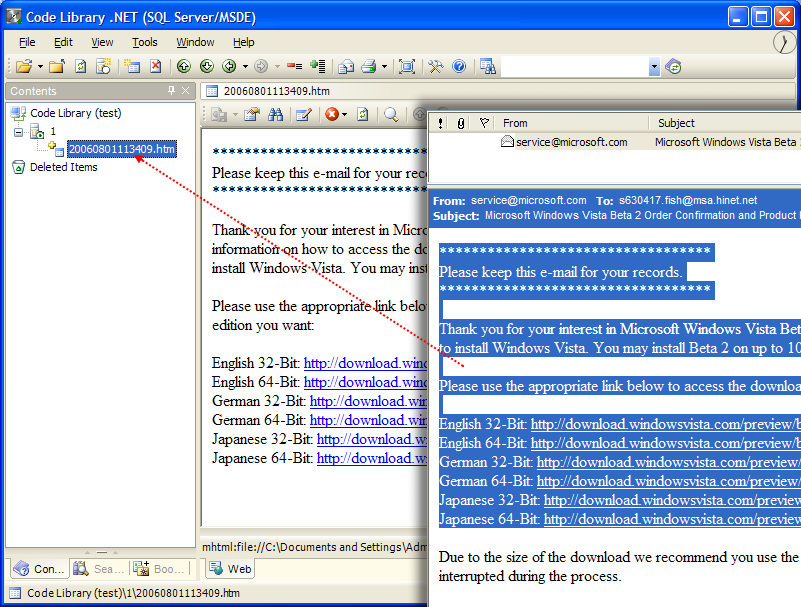
Task: Sort by the Subject column in the email window
Action: (x=725, y=123)
